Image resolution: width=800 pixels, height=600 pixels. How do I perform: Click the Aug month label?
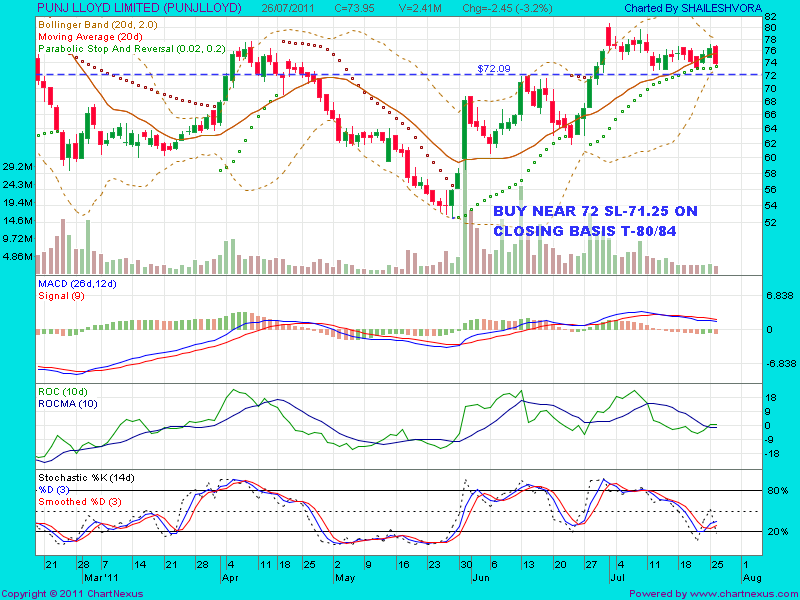[752, 578]
